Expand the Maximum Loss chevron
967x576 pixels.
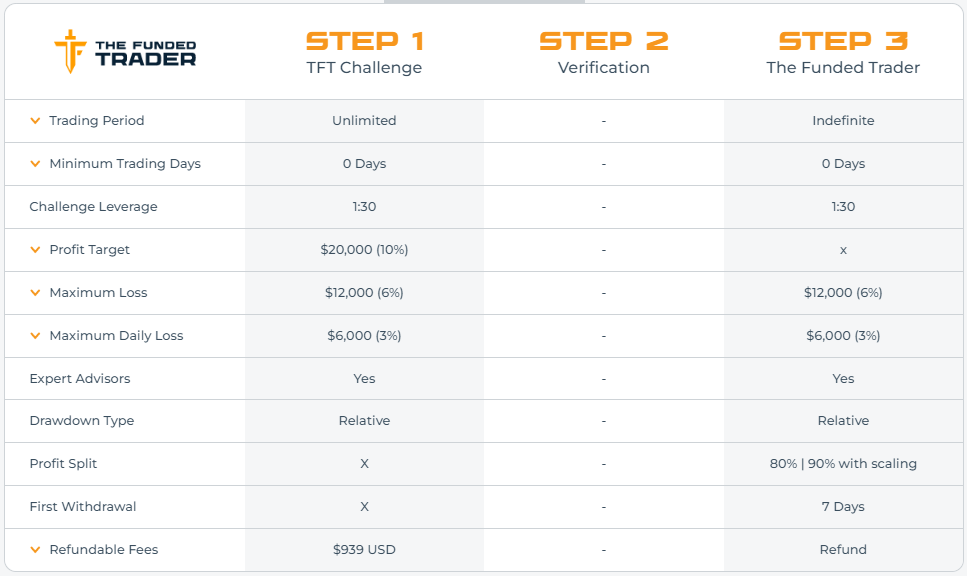click(35, 293)
